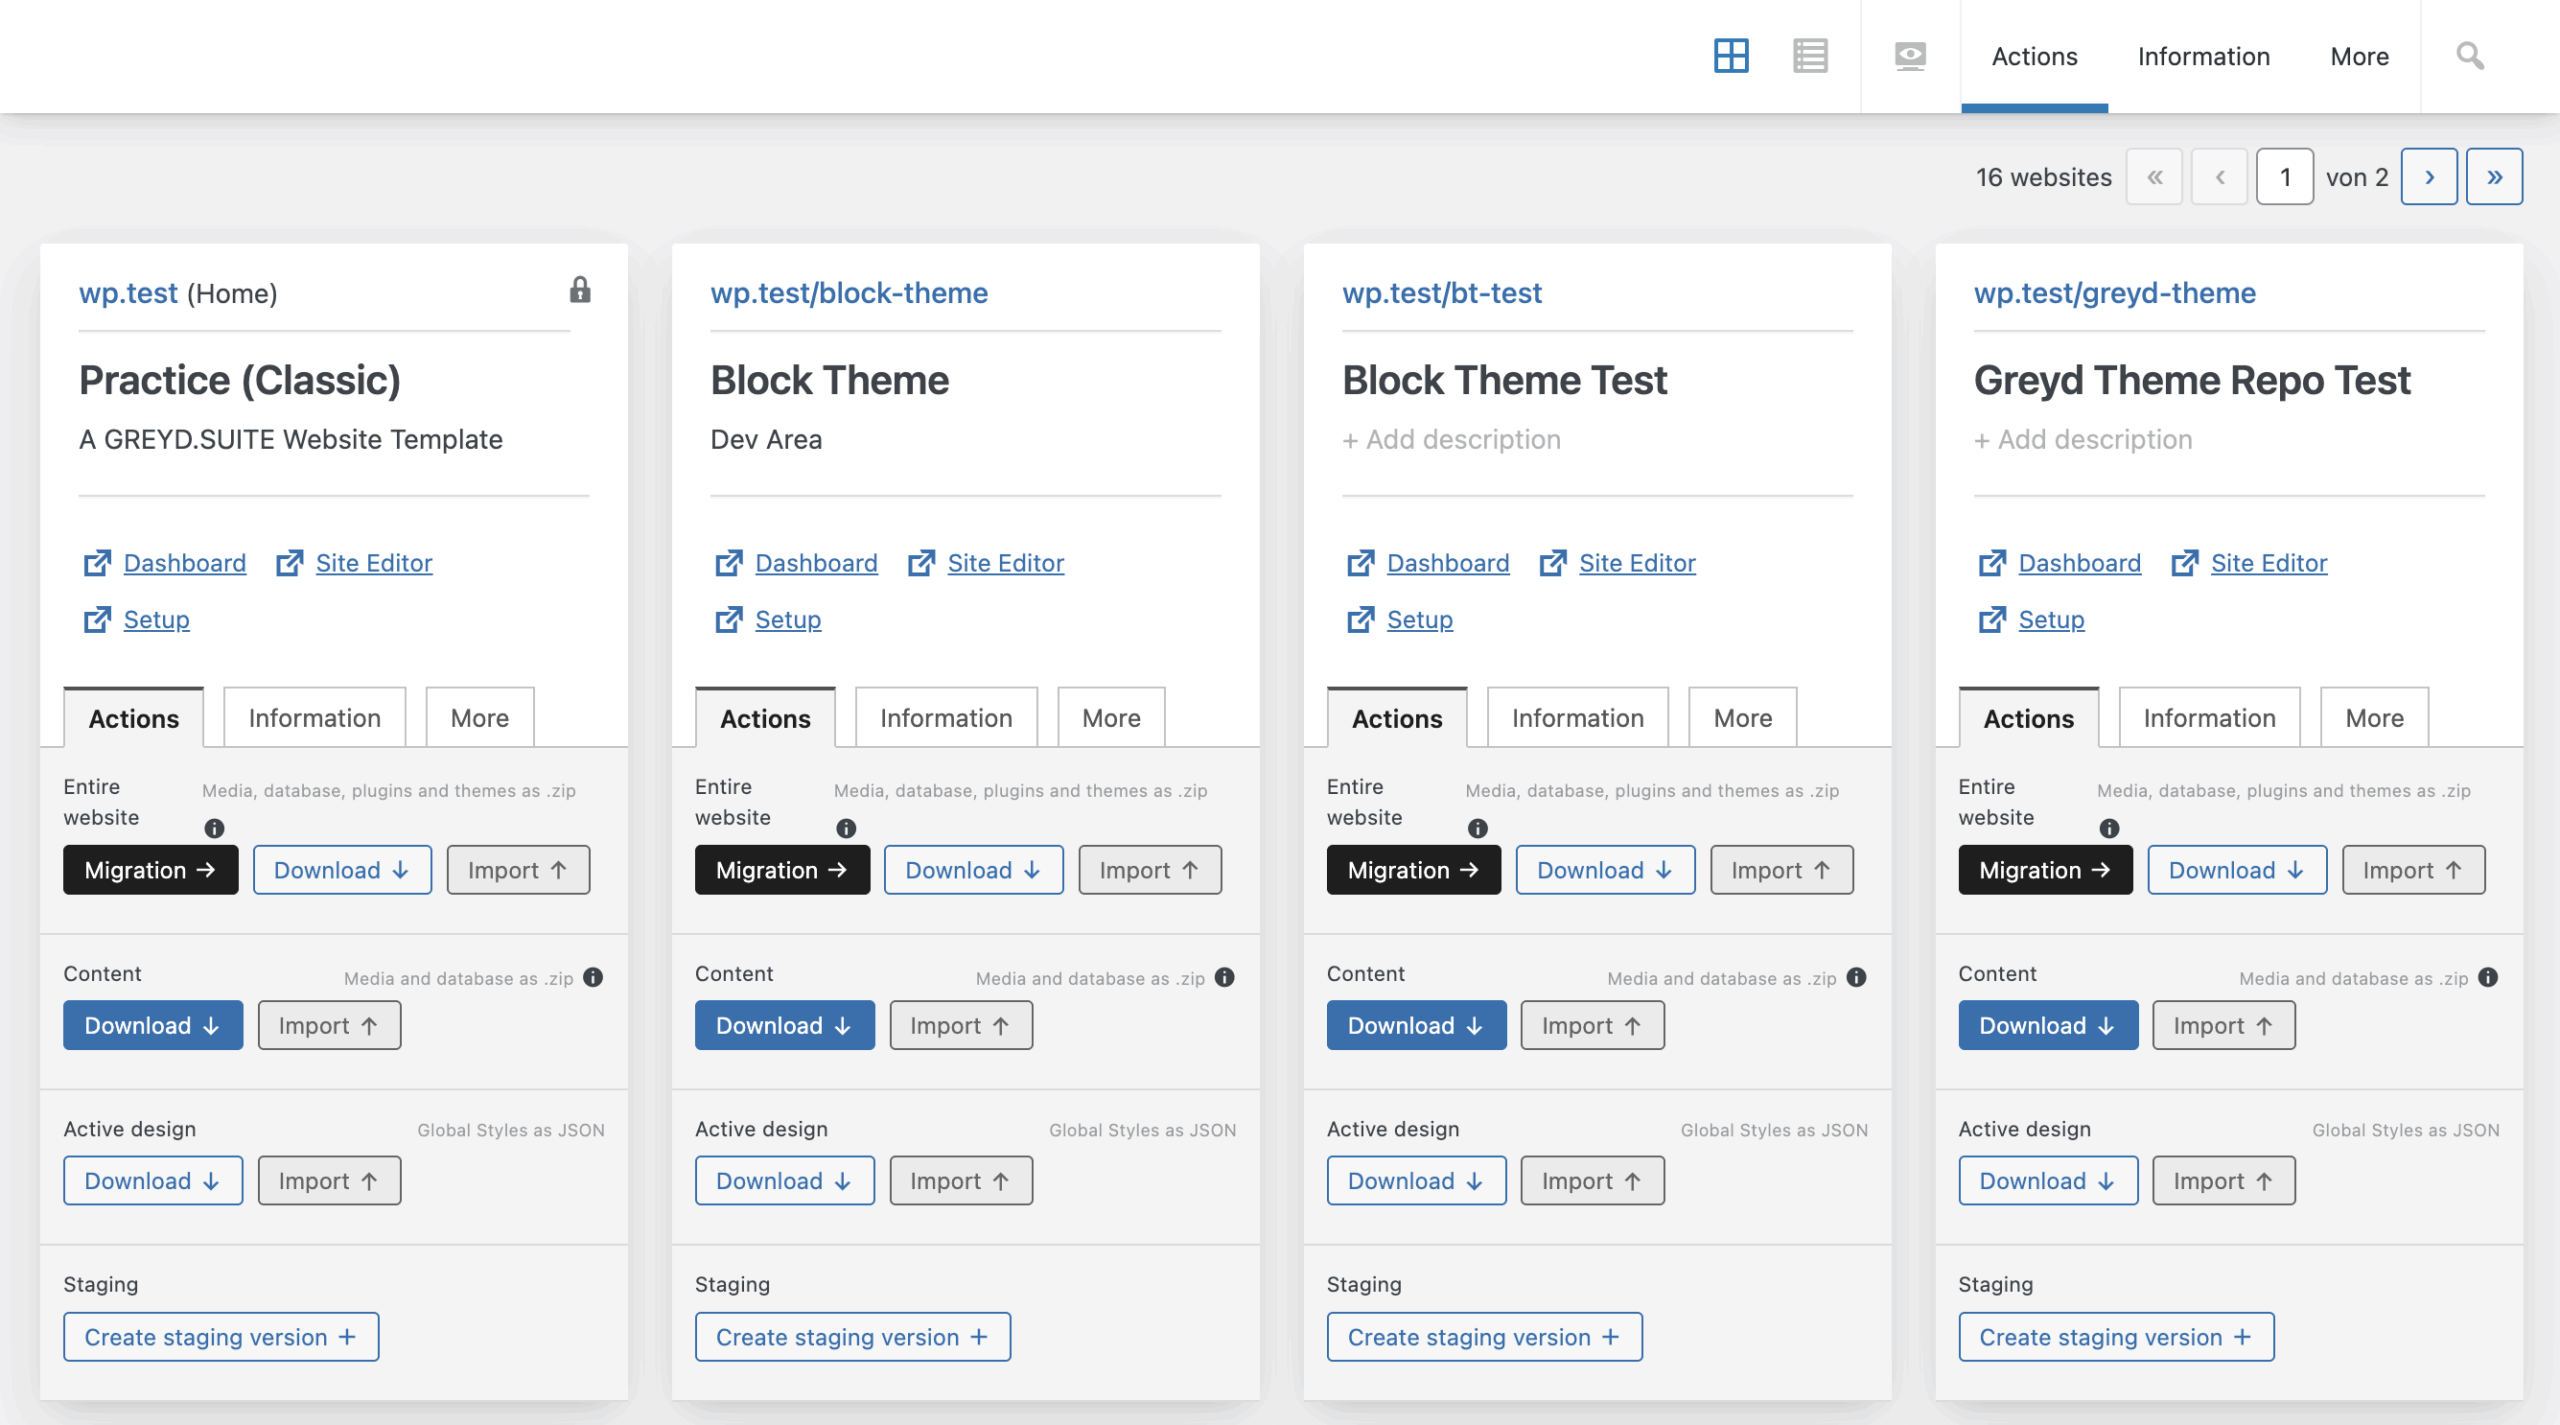
Task: Jump to last page double arrow
Action: point(2494,177)
